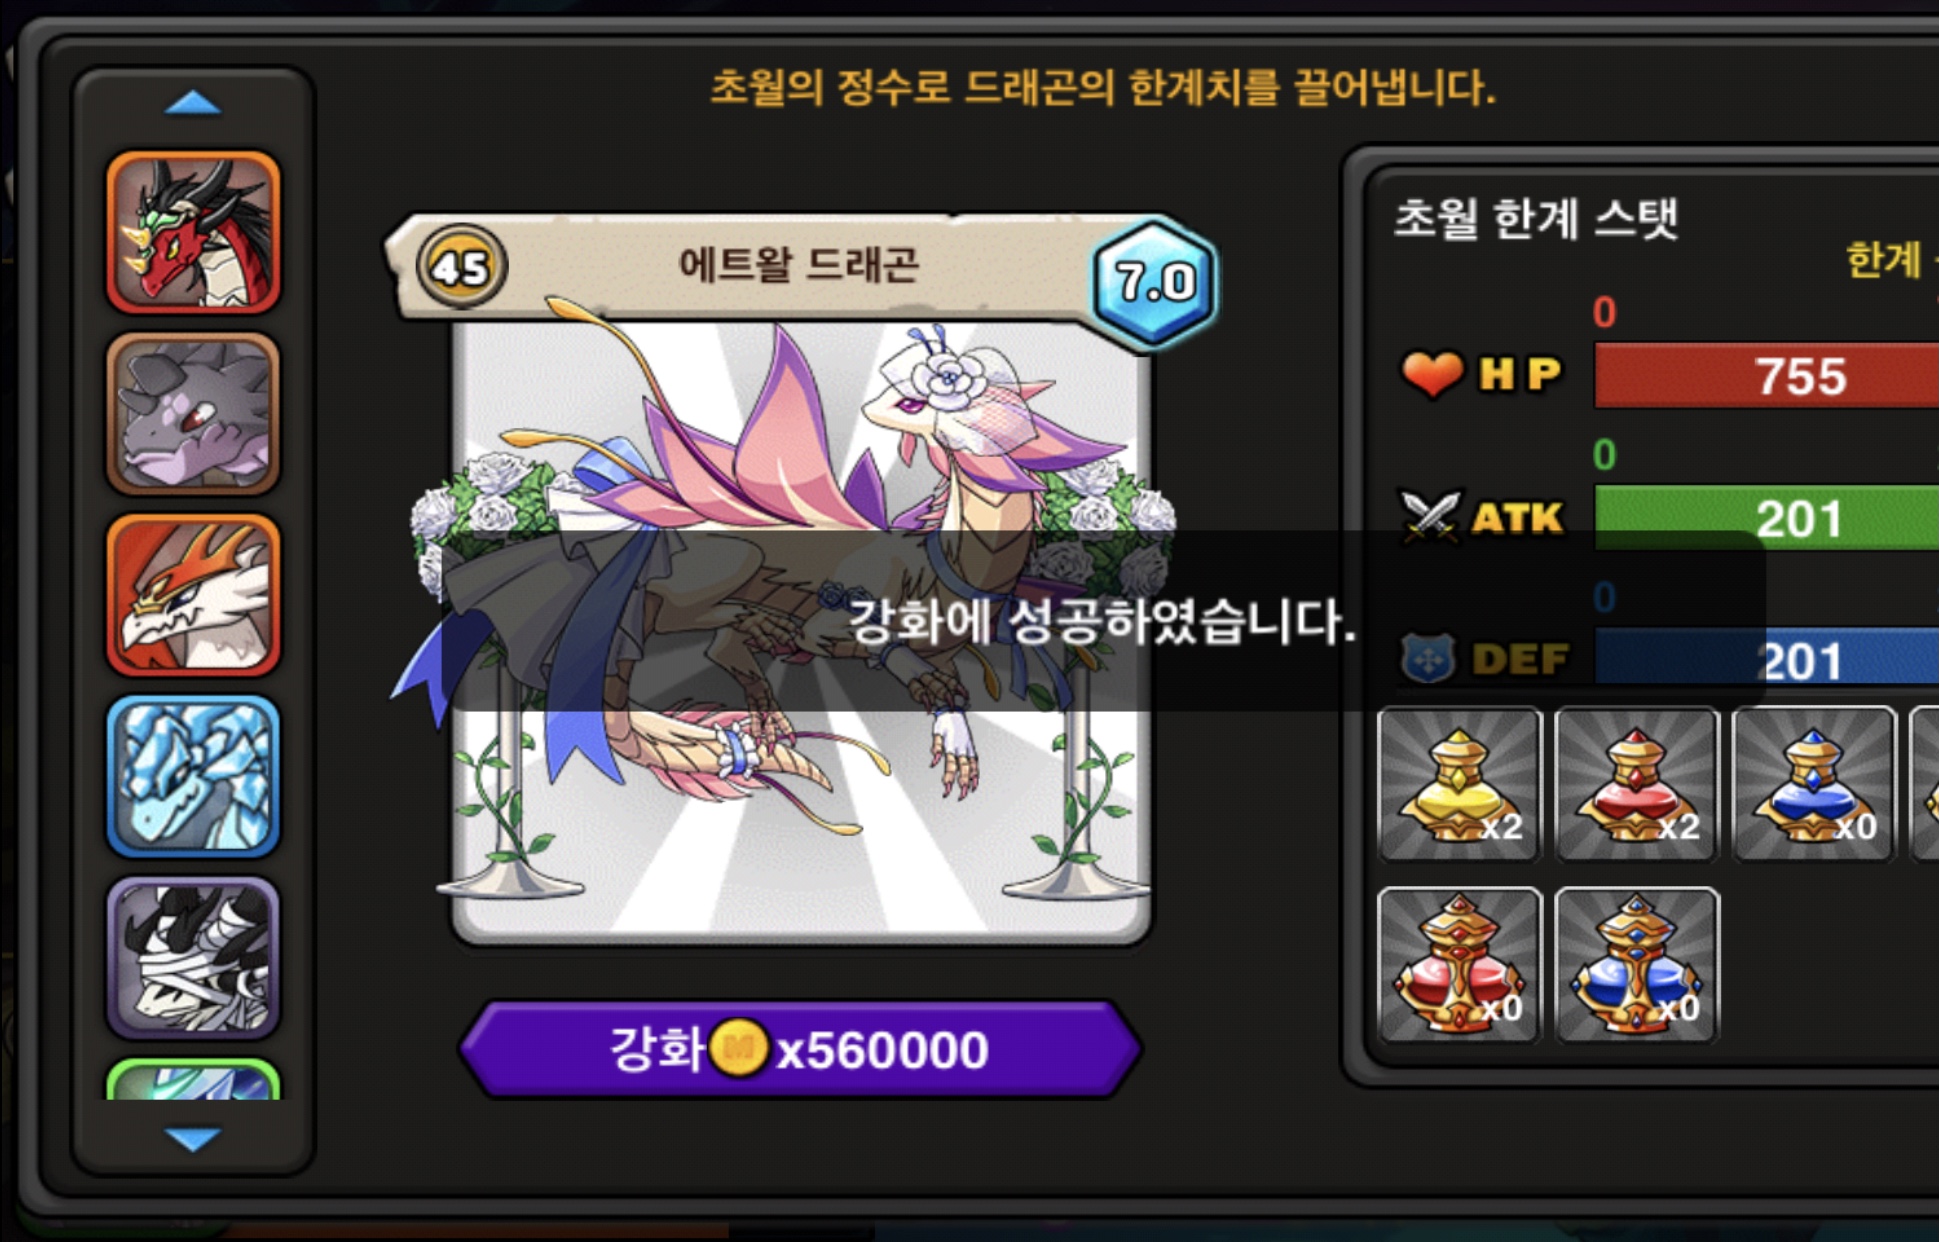Select the bandaged mummy dragon portrait
Image resolution: width=1939 pixels, height=1242 pixels.
pos(193,958)
